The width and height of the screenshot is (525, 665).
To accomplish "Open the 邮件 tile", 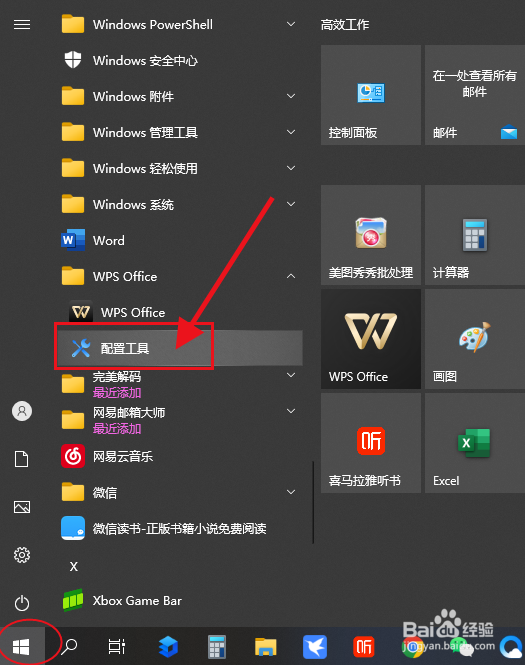I will (x=475, y=95).
